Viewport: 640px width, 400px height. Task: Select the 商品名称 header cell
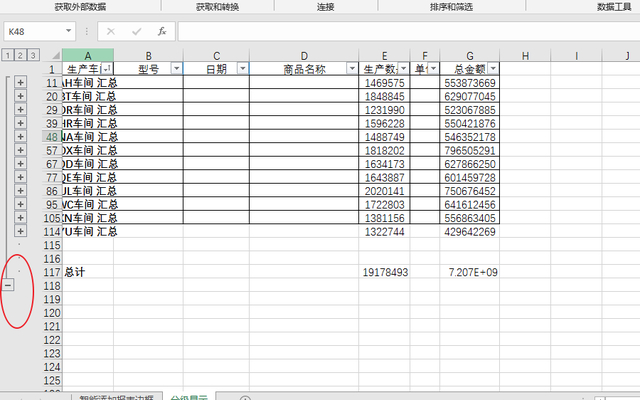click(x=304, y=69)
